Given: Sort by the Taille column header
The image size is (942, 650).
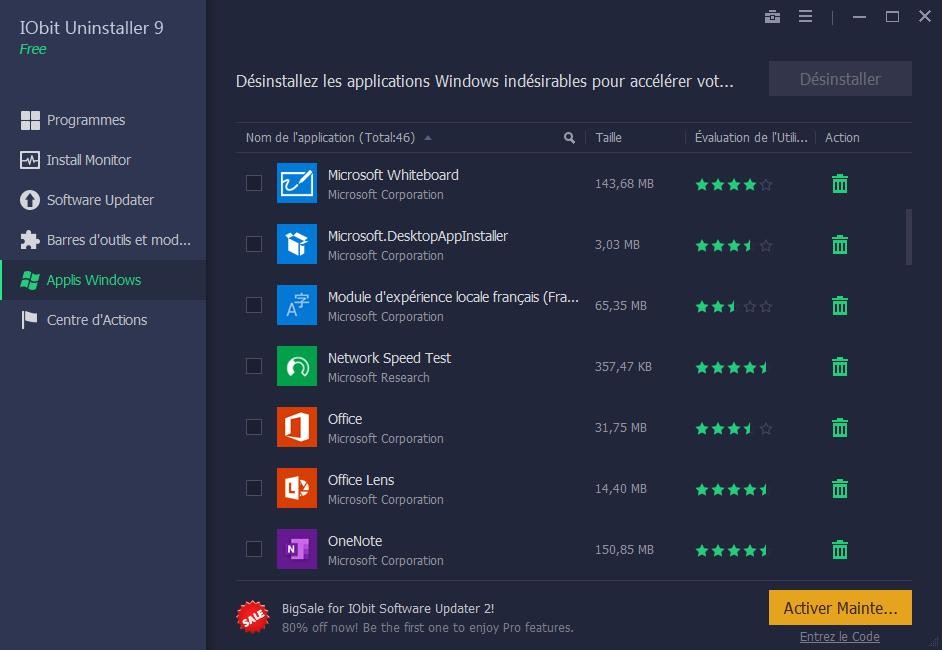Looking at the screenshot, I should pos(608,138).
